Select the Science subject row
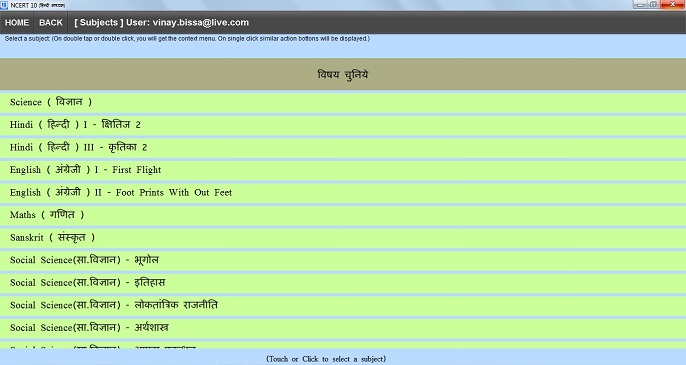The height and width of the screenshot is (365, 686). pos(343,102)
